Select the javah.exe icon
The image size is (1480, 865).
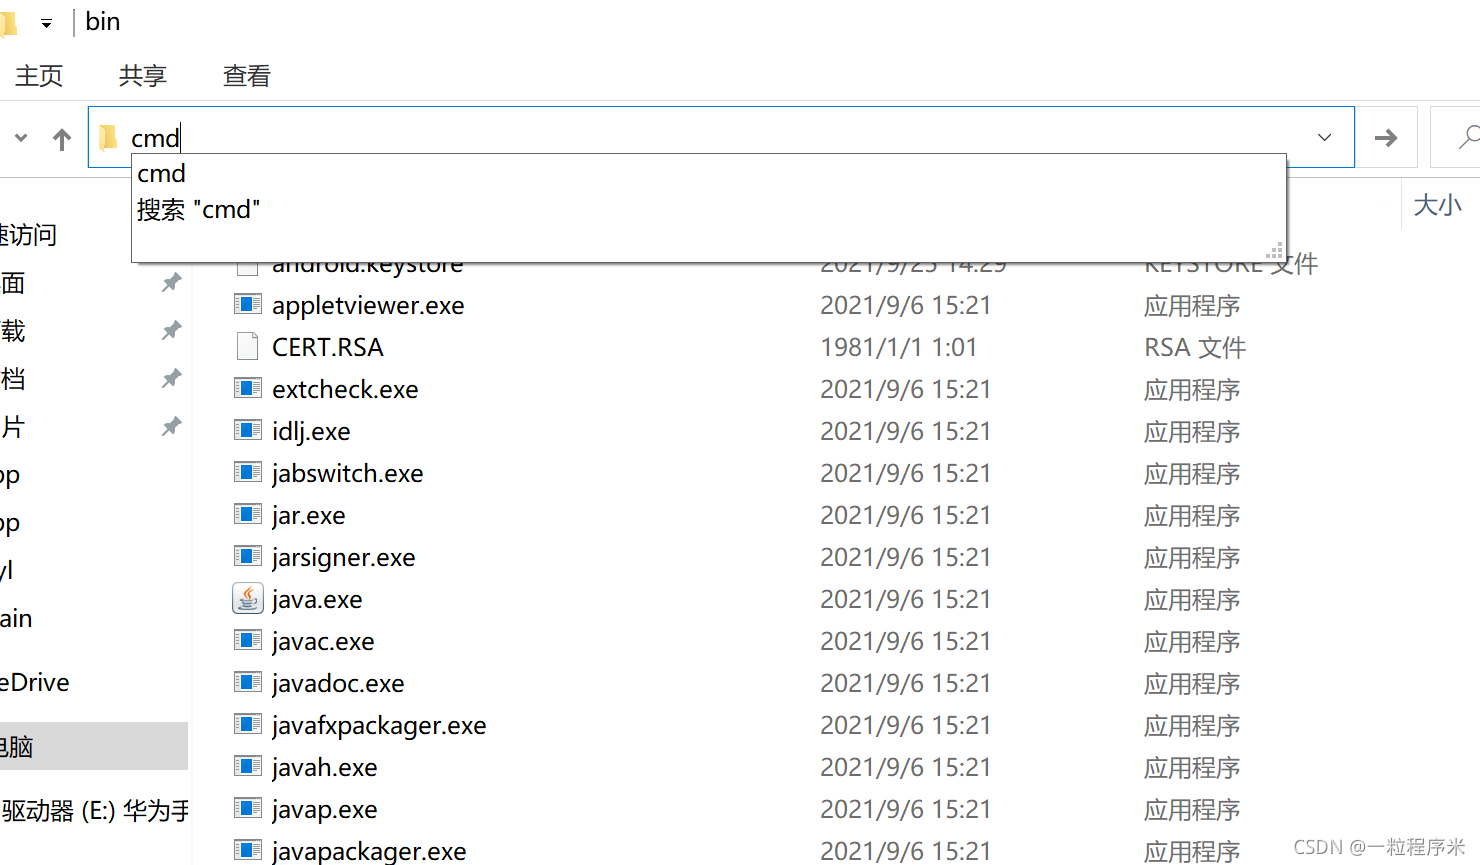[x=248, y=766]
